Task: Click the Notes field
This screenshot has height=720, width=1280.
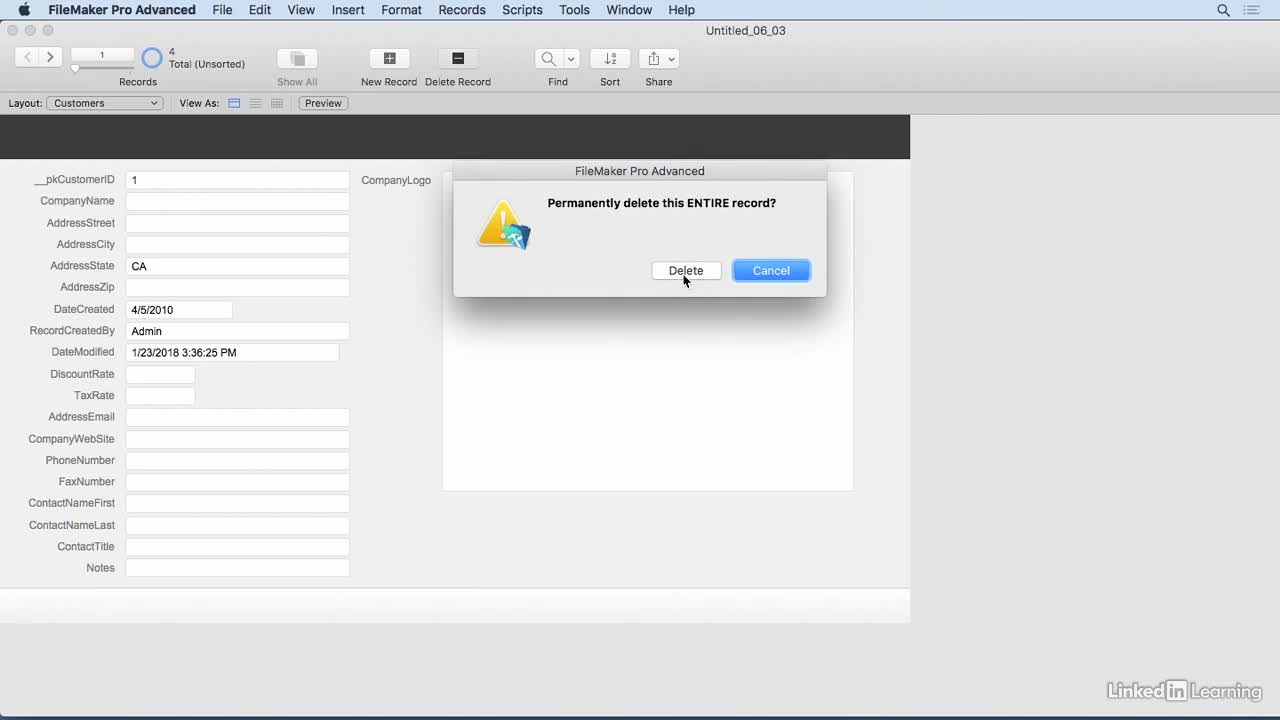Action: (x=237, y=568)
